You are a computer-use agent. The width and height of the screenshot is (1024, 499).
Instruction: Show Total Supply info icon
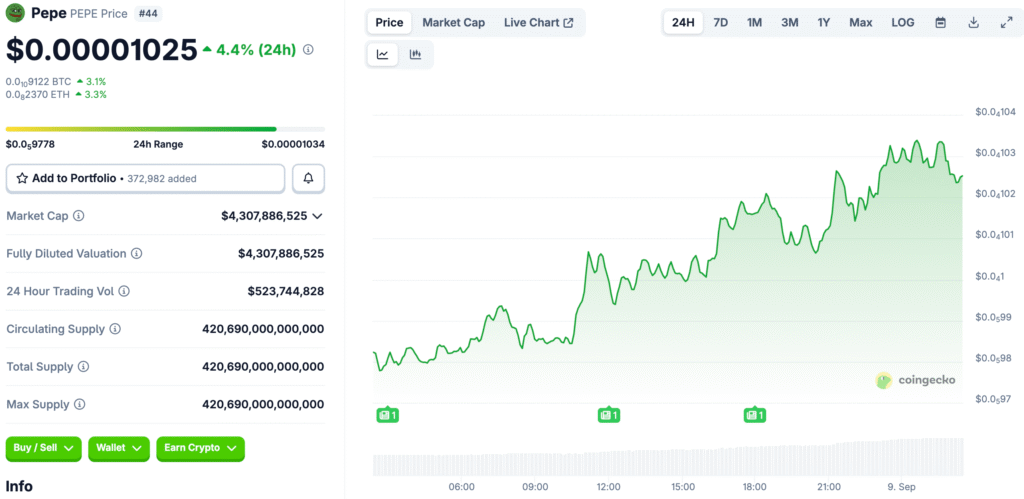coord(84,367)
